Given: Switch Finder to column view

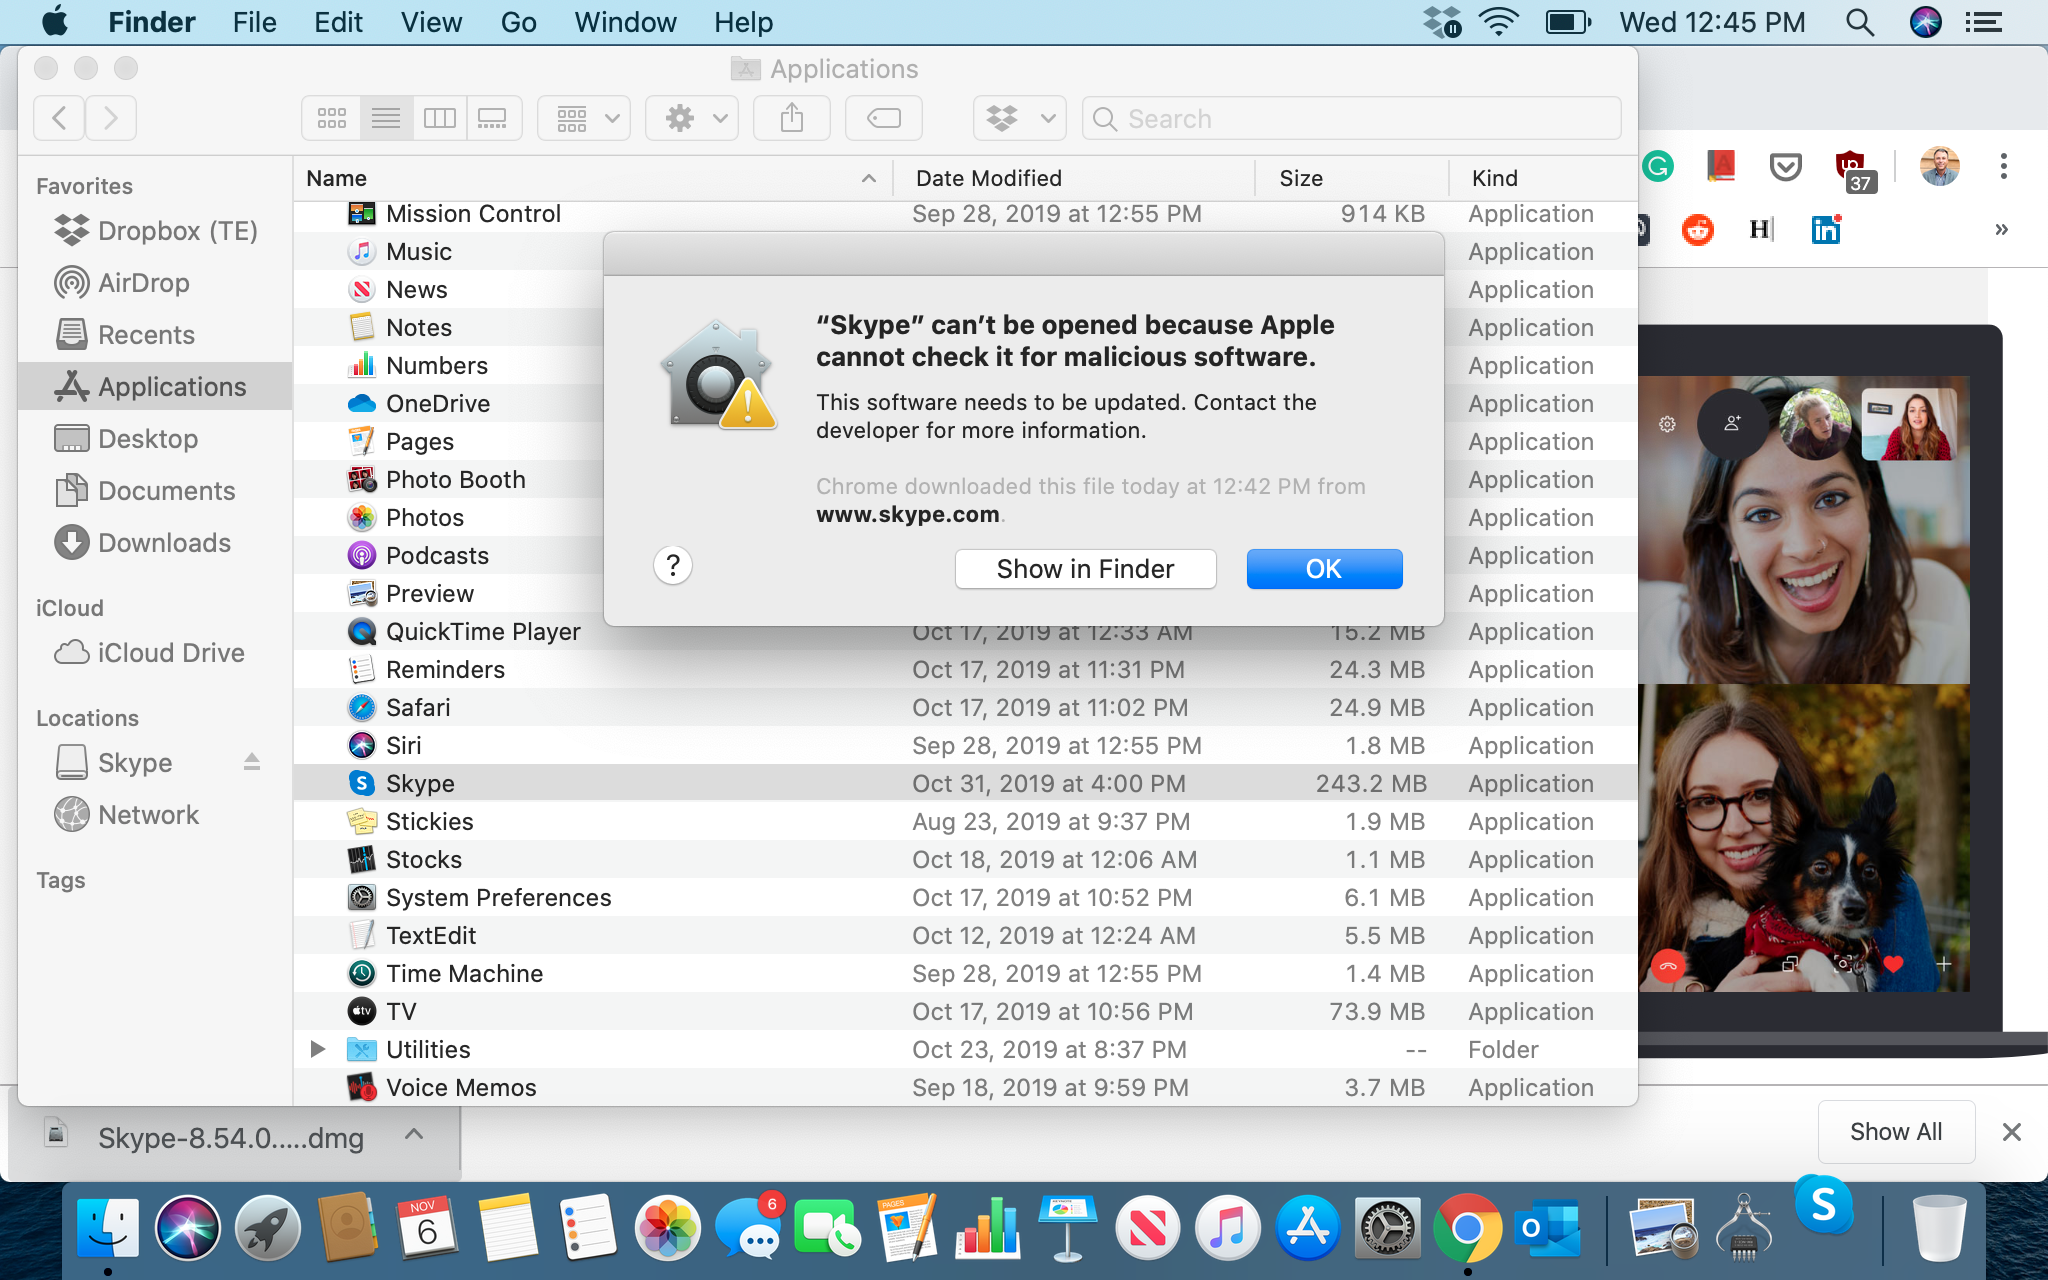Looking at the screenshot, I should click(439, 118).
